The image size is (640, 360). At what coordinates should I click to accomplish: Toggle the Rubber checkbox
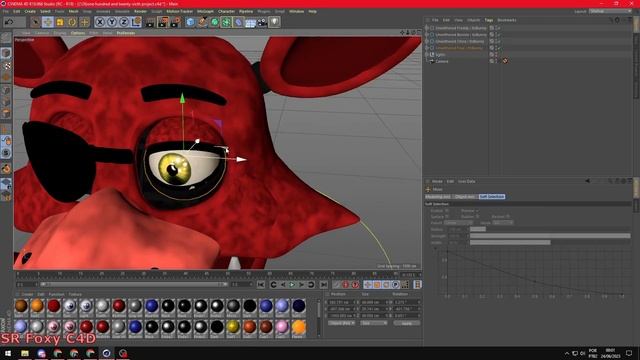(x=477, y=216)
